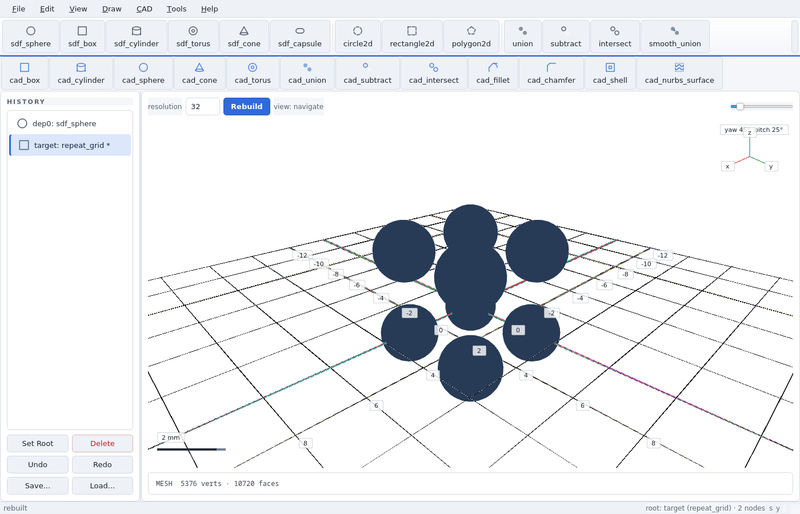The width and height of the screenshot is (800, 514).
Task: Click the Rebuild button
Action: pyautogui.click(x=246, y=106)
